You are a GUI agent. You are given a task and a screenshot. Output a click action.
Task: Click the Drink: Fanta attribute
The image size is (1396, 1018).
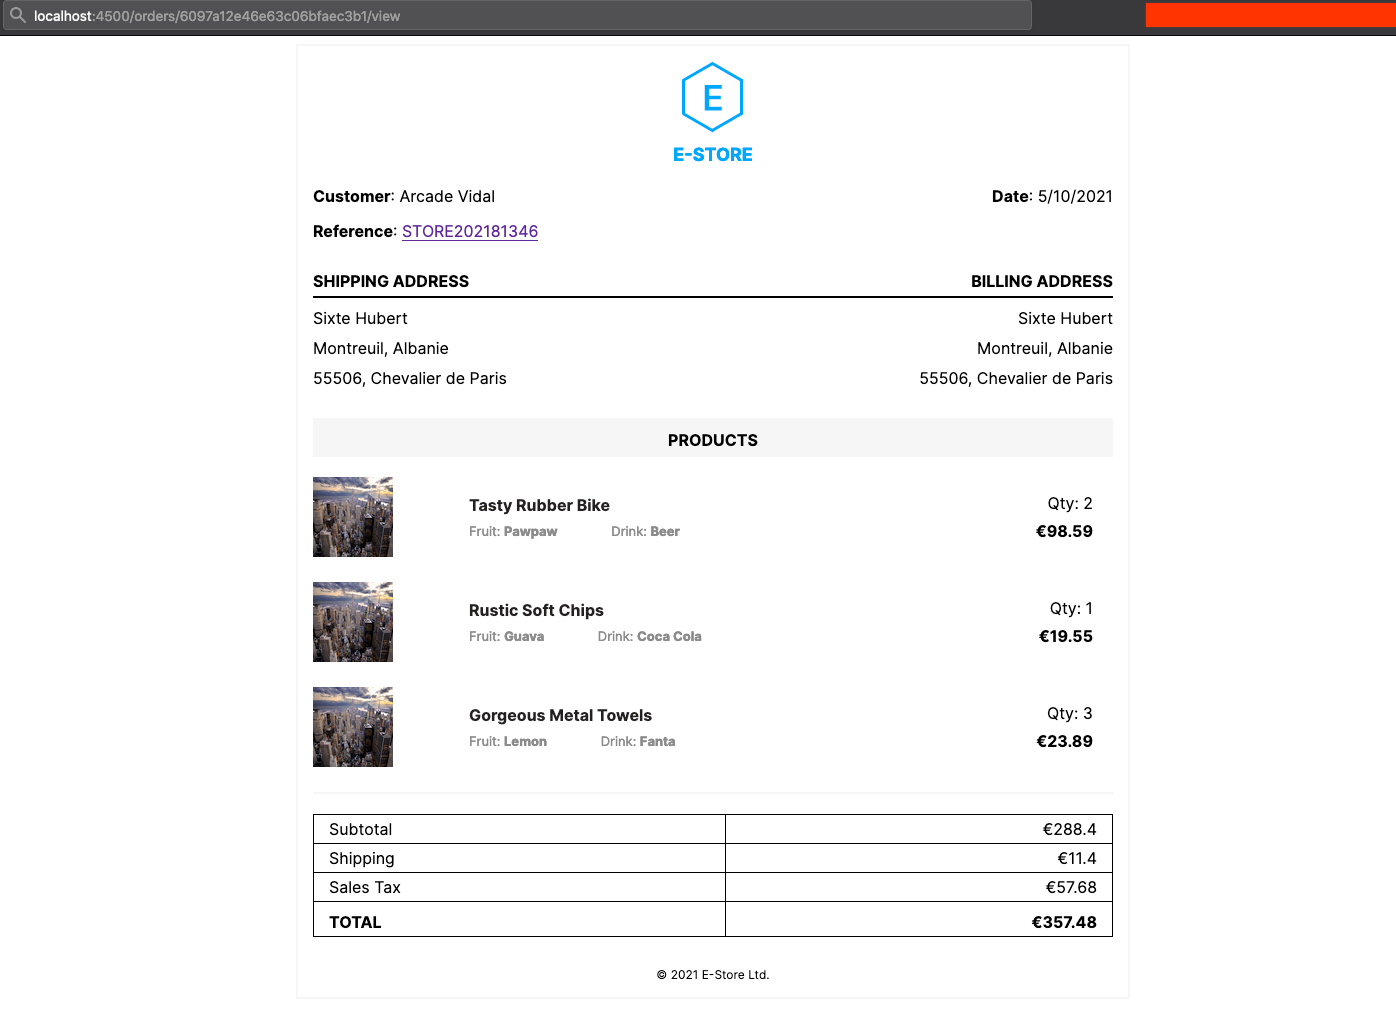click(638, 741)
